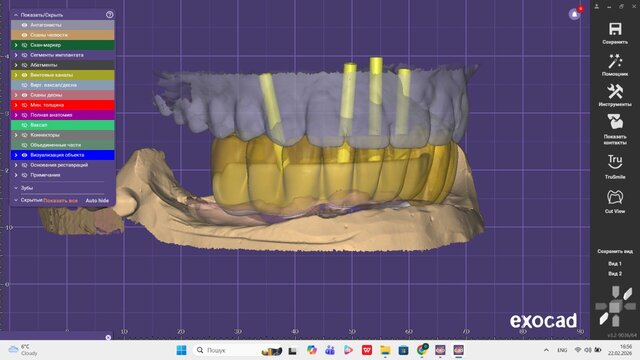This screenshot has width=640, height=360.
Task: Select the Ваксап green row label
Action: [39, 125]
